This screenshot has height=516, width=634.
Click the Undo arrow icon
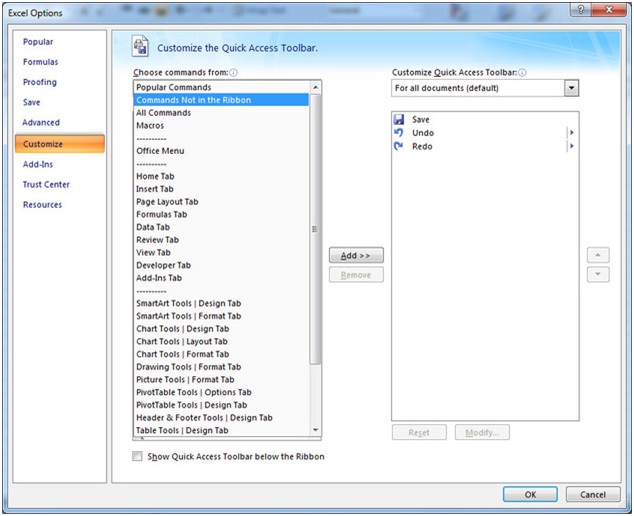pyautogui.click(x=399, y=133)
